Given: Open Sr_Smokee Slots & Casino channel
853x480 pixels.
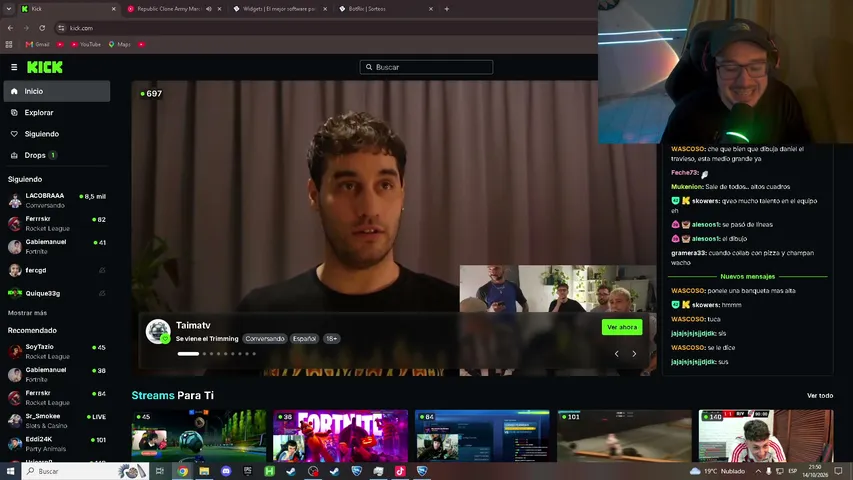Looking at the screenshot, I should click(x=57, y=421).
